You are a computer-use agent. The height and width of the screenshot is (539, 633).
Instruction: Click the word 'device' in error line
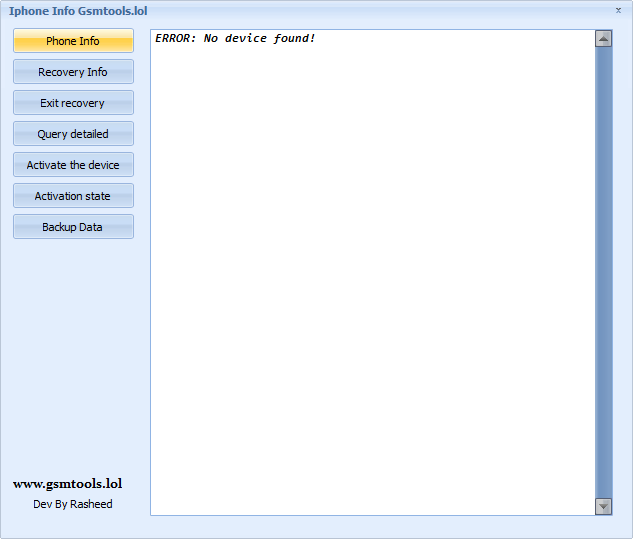coord(247,39)
